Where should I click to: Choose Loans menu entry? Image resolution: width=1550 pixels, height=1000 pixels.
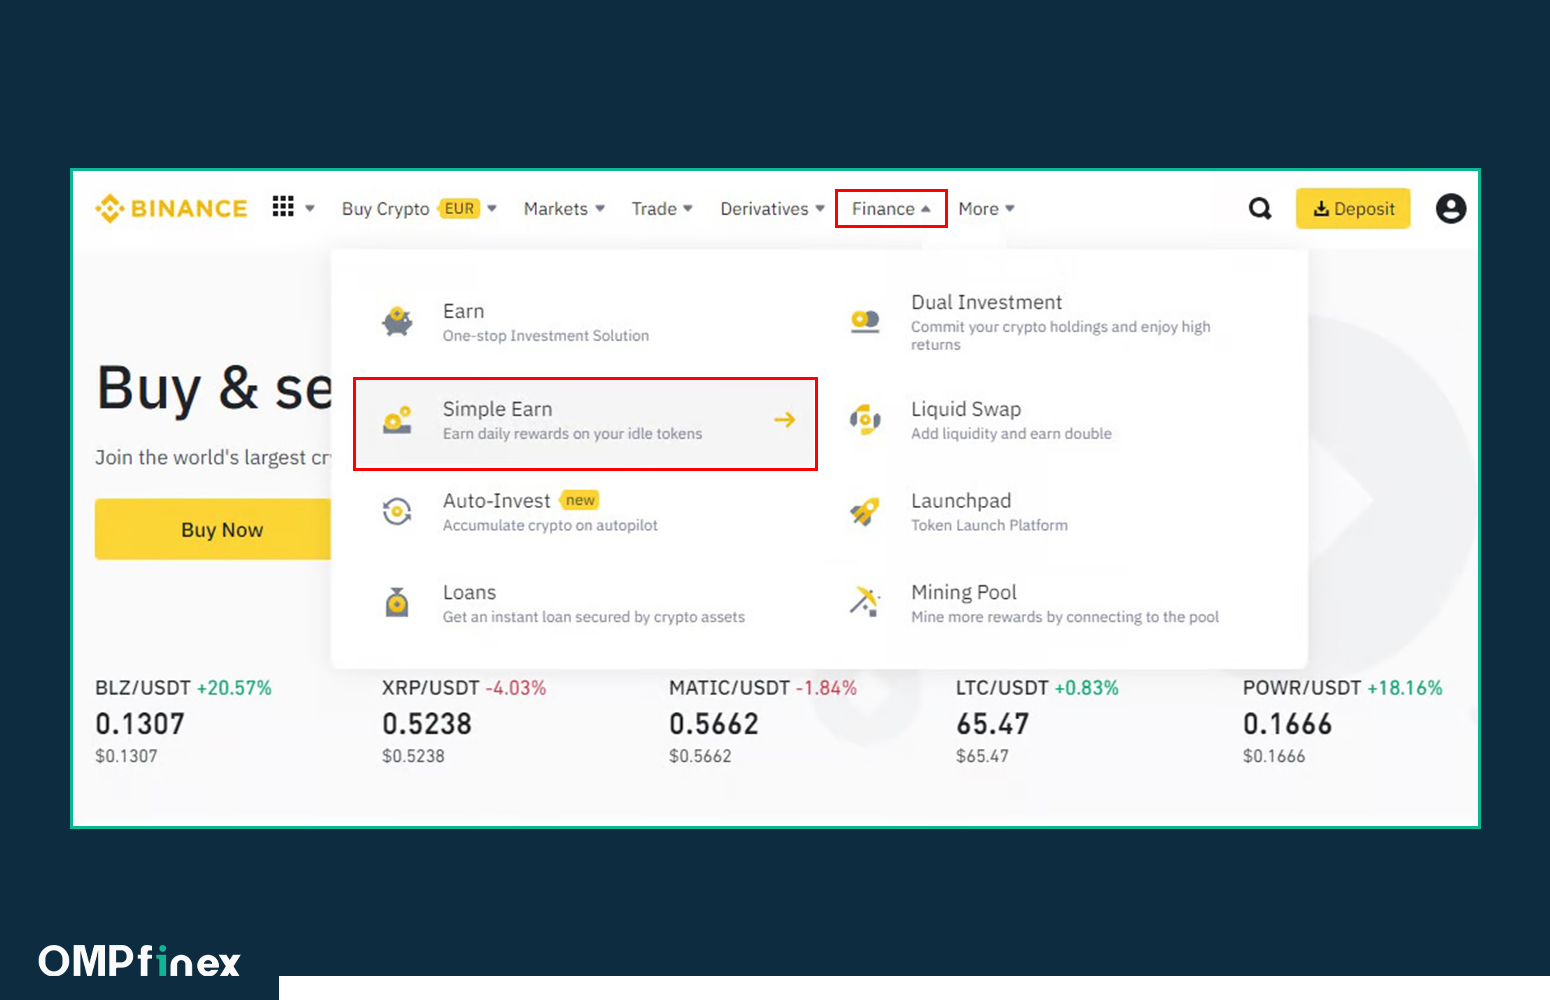tap(586, 603)
